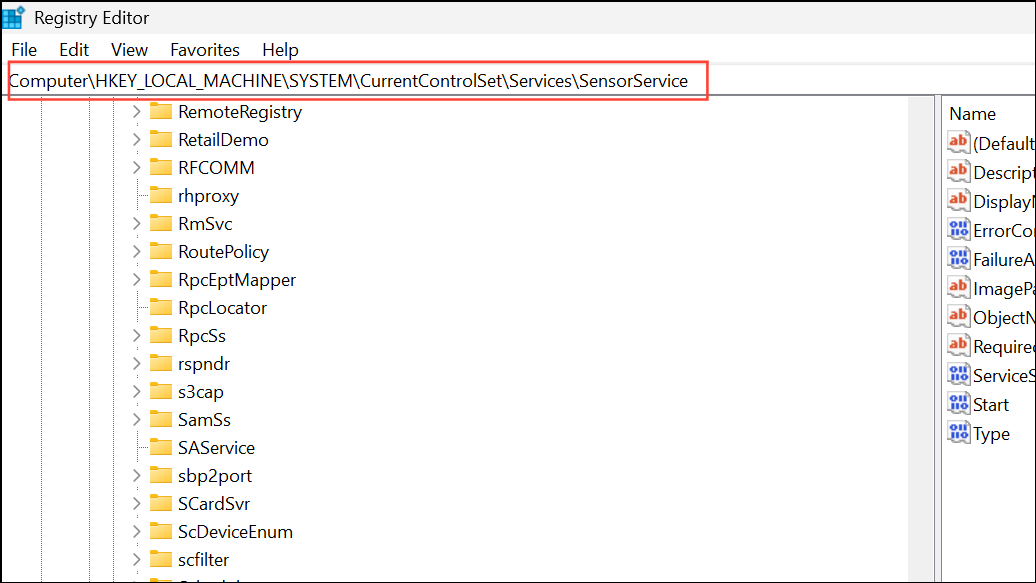The height and width of the screenshot is (583, 1036).
Task: Open the Favorites menu
Action: pyautogui.click(x=204, y=49)
